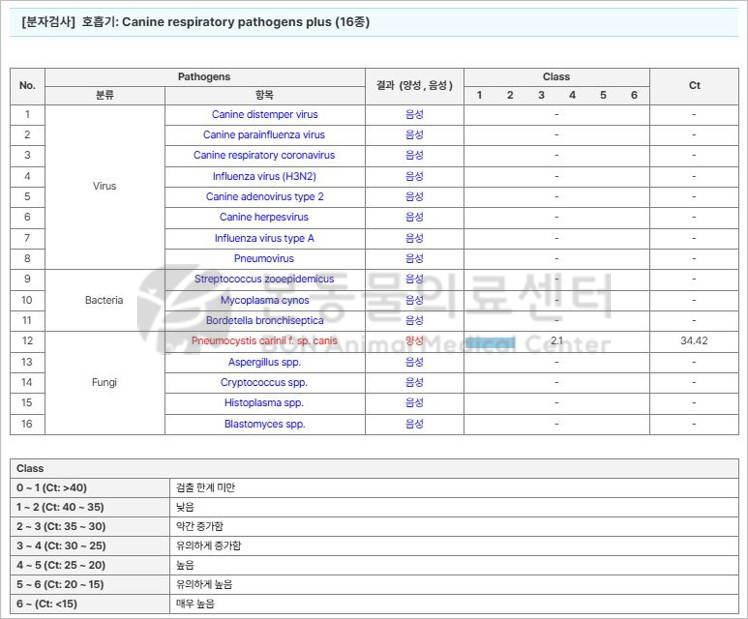Click the Ct value 34.42 cell
Screen dimensions: 748x619
click(694, 341)
